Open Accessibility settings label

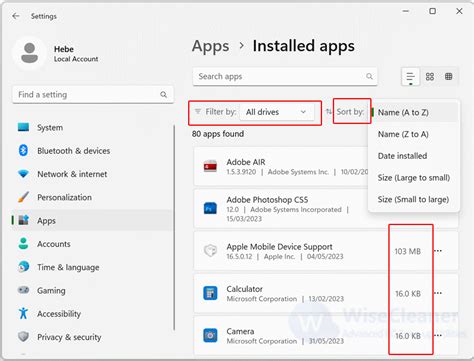(59, 314)
